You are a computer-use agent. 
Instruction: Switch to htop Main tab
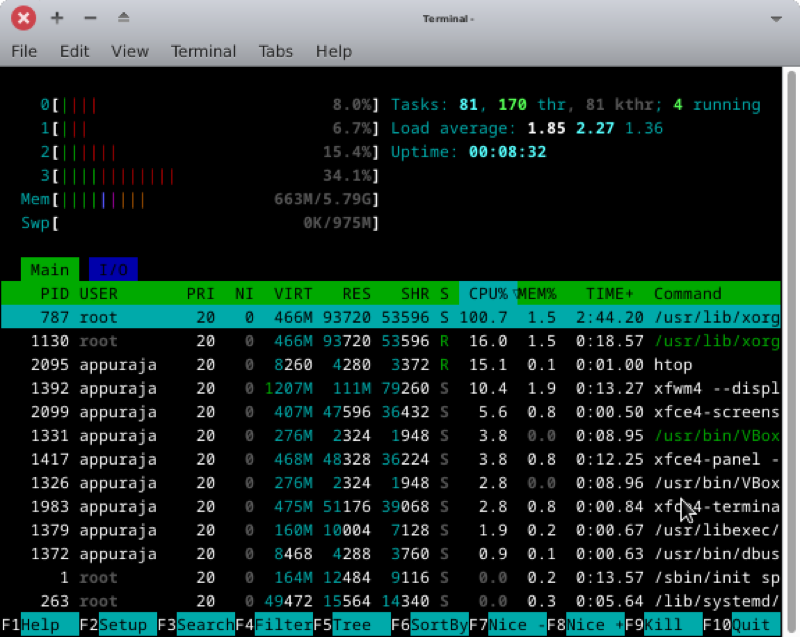coord(49,269)
